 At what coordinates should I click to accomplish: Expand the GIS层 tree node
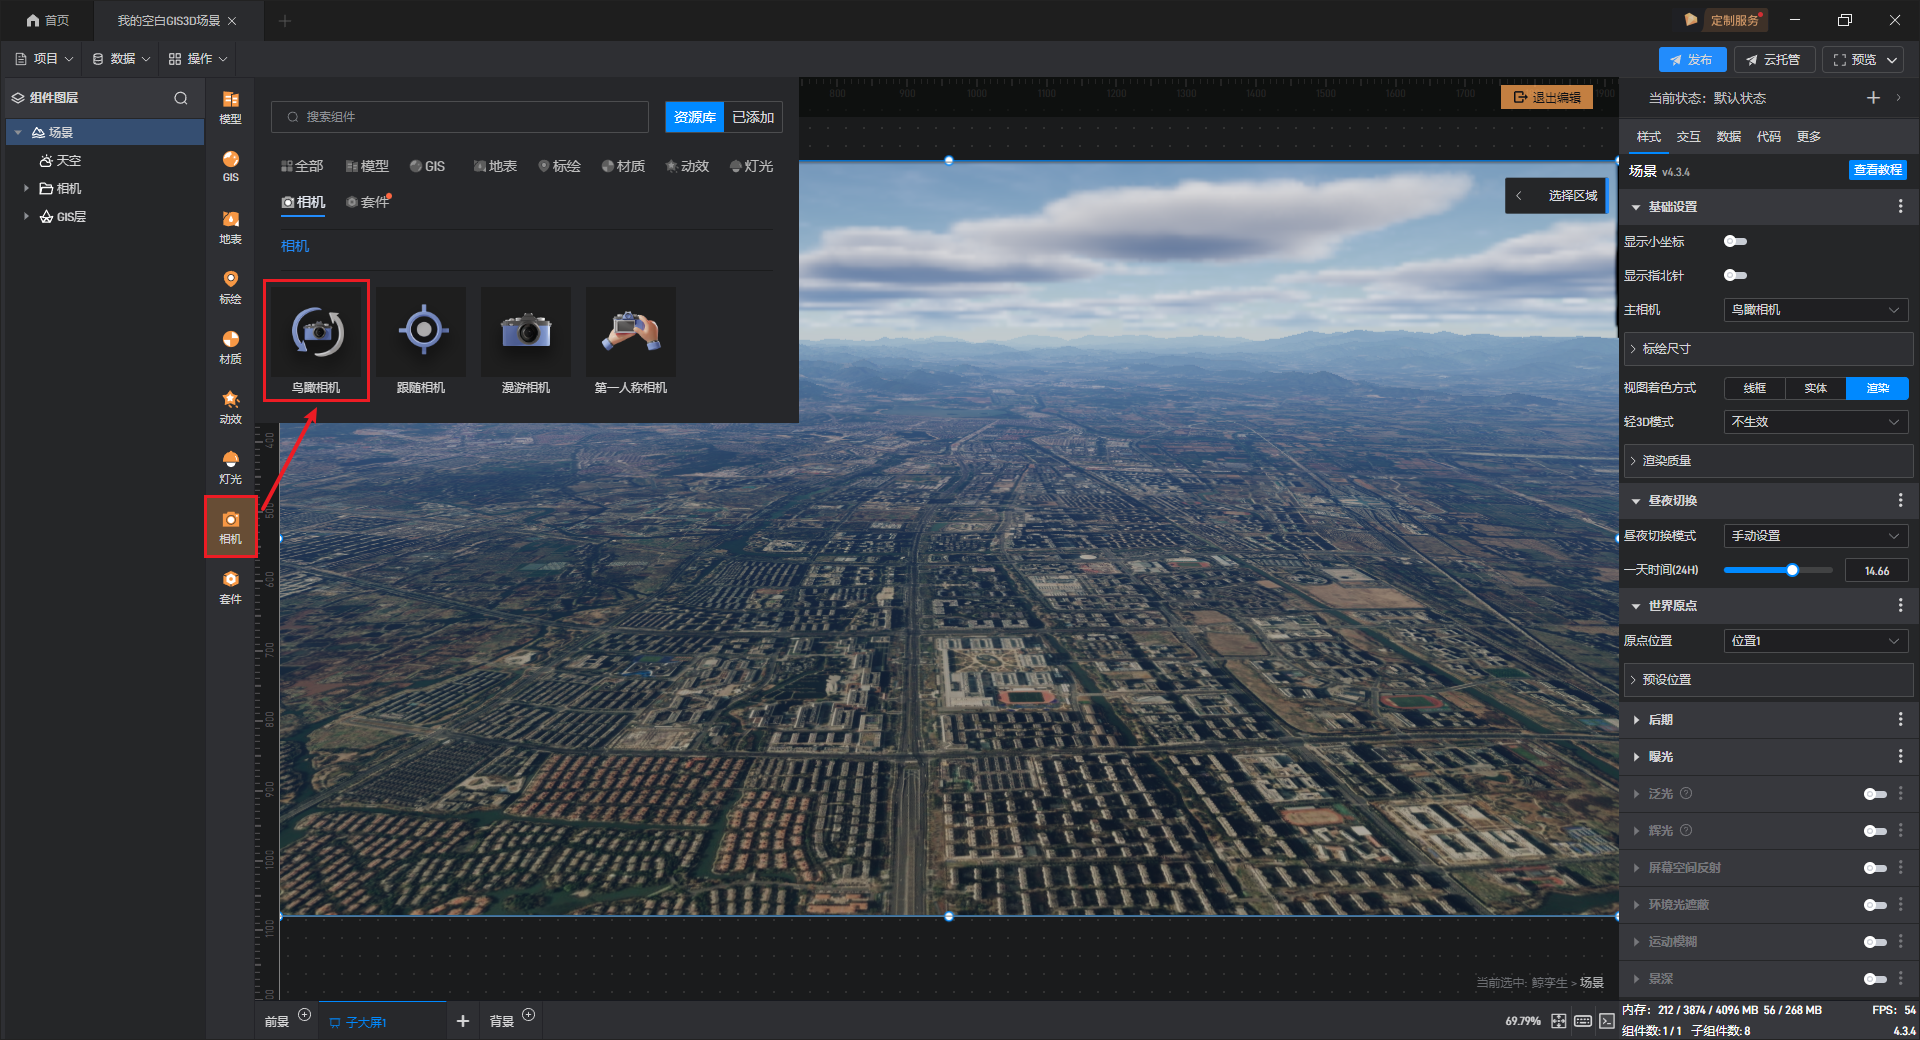tap(26, 216)
